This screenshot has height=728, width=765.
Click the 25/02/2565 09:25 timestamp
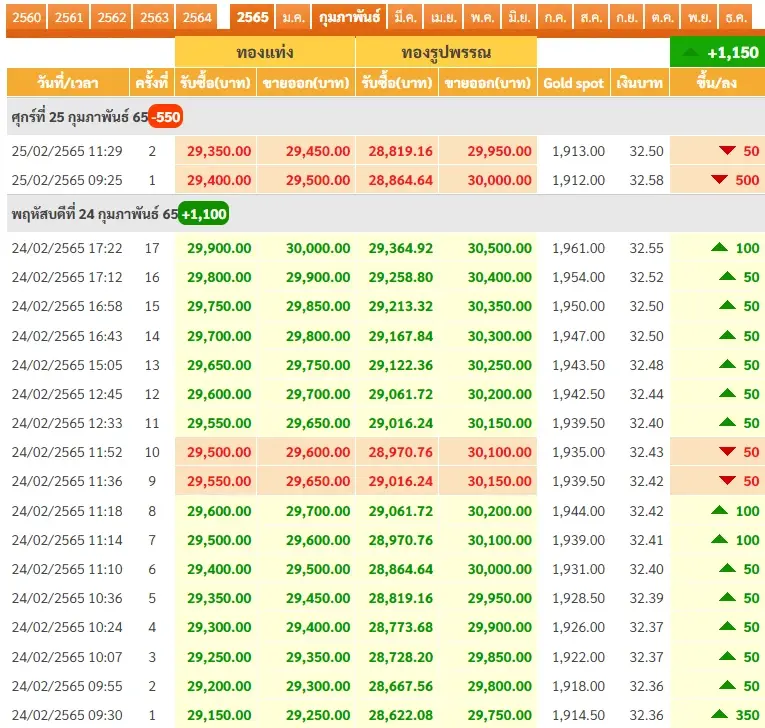pyautogui.click(x=67, y=181)
